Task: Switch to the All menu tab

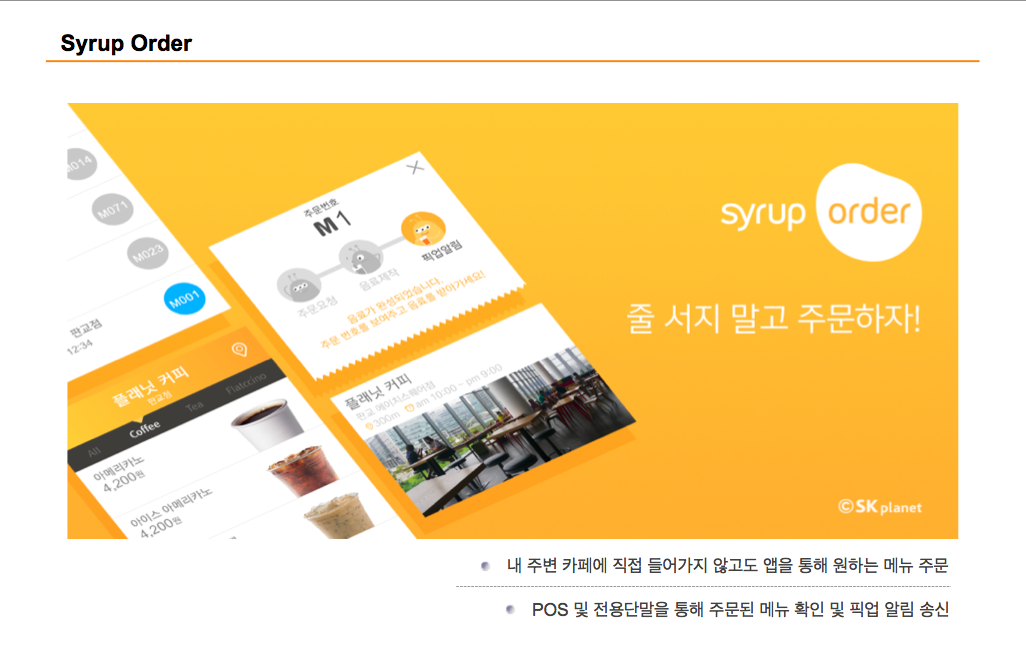Action: click(x=94, y=452)
